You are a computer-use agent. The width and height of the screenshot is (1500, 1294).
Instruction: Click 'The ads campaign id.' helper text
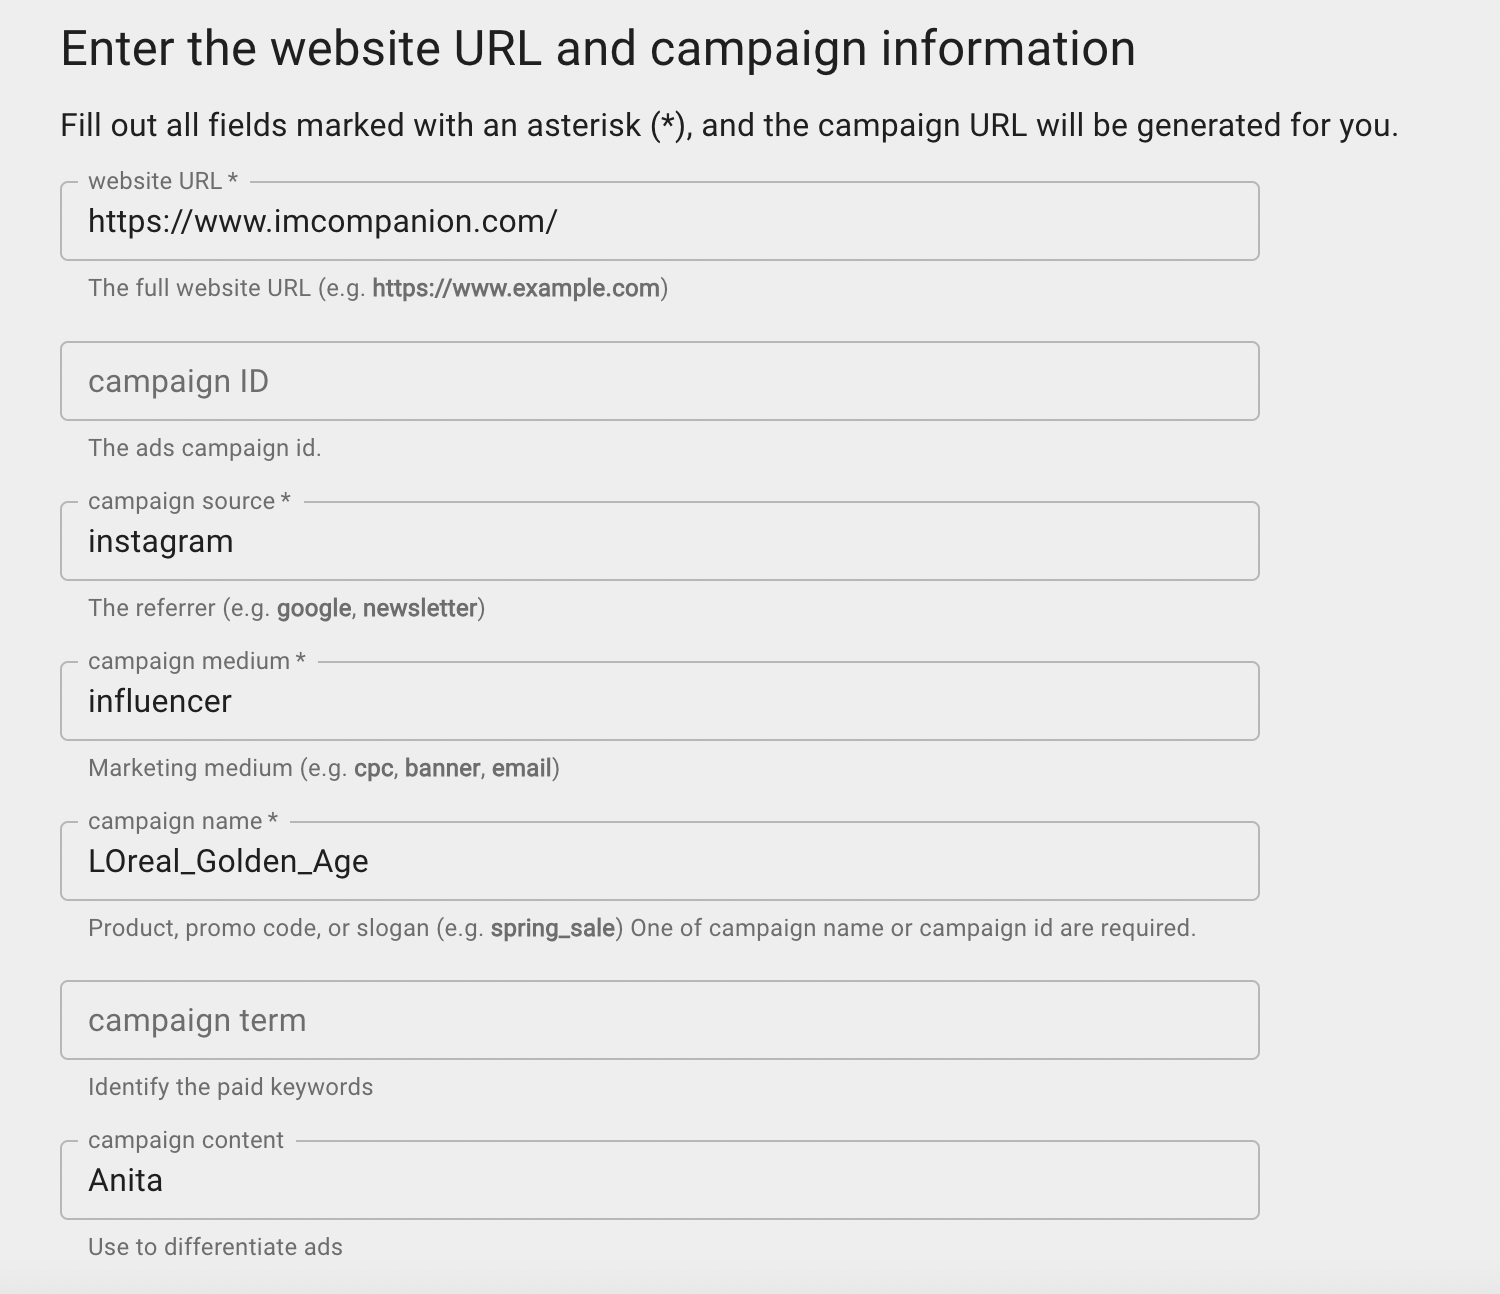(204, 448)
